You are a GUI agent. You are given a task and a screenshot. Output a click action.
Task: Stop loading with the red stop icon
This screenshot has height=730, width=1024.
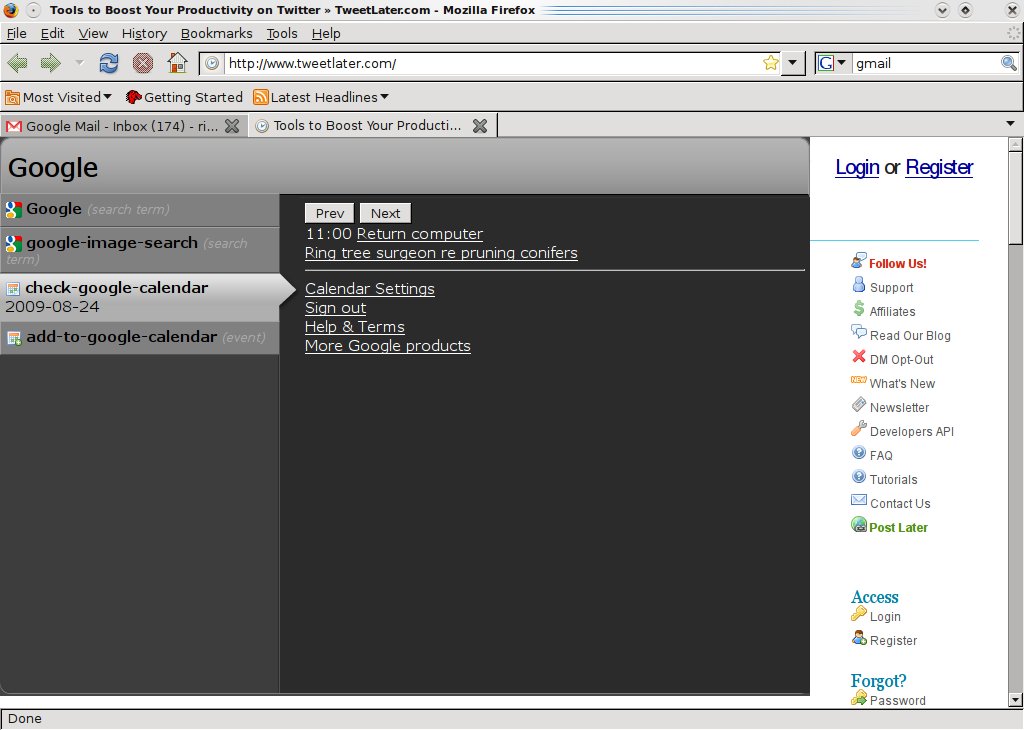142,63
